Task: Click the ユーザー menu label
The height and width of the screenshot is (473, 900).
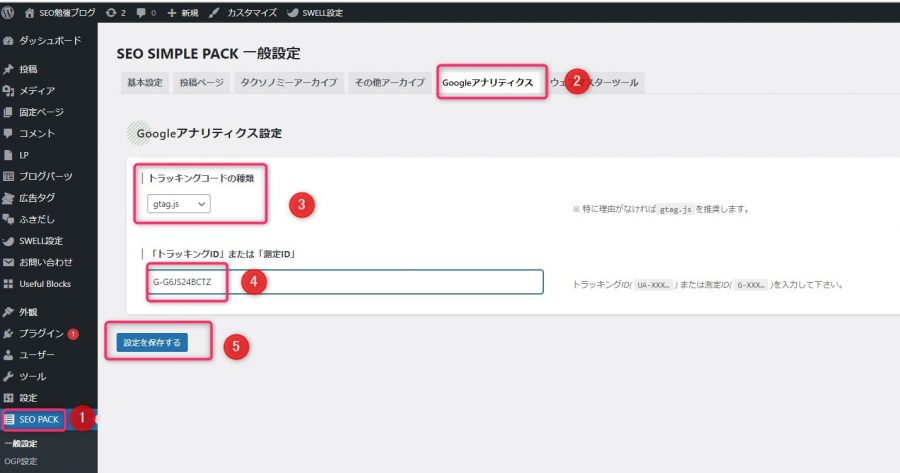Action: (x=37, y=355)
